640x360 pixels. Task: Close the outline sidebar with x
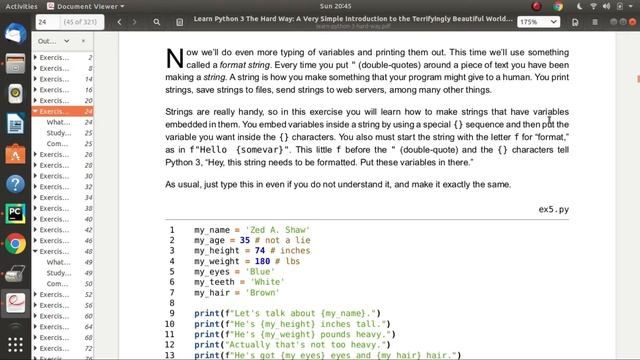click(83, 41)
